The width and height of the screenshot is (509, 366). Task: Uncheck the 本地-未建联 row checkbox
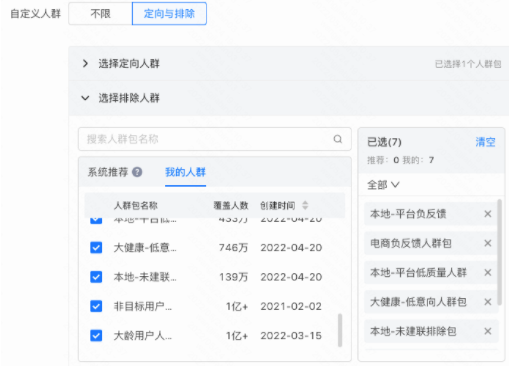pos(96,277)
